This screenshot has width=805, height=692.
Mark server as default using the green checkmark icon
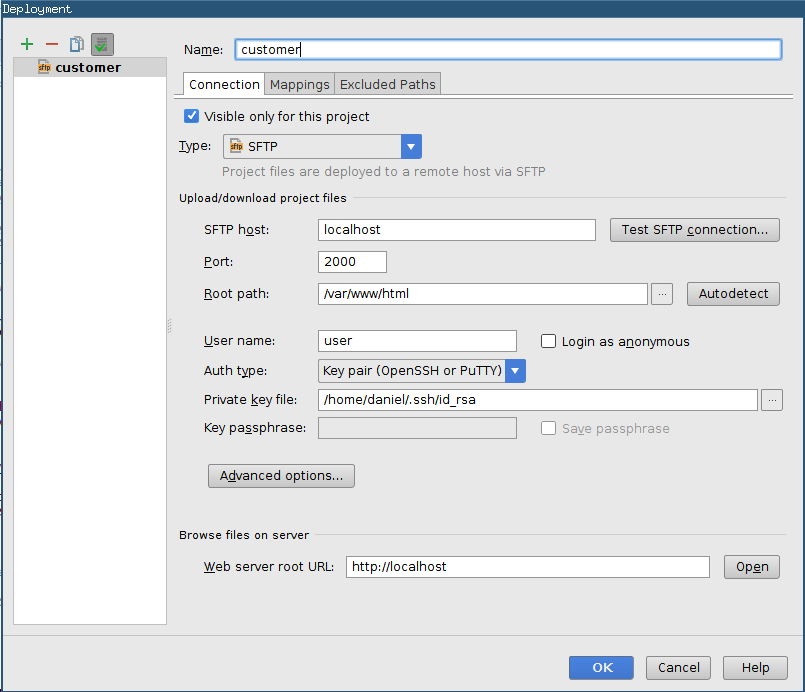coord(101,44)
